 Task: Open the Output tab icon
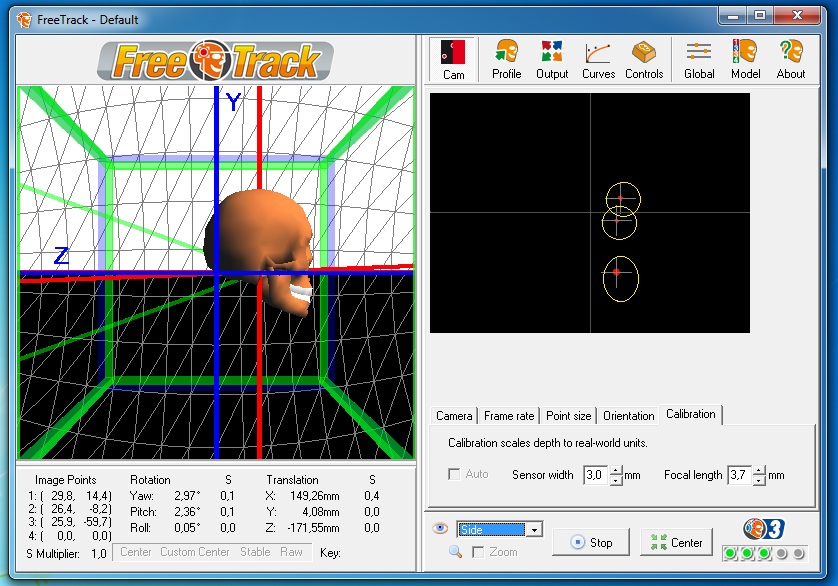[x=552, y=59]
